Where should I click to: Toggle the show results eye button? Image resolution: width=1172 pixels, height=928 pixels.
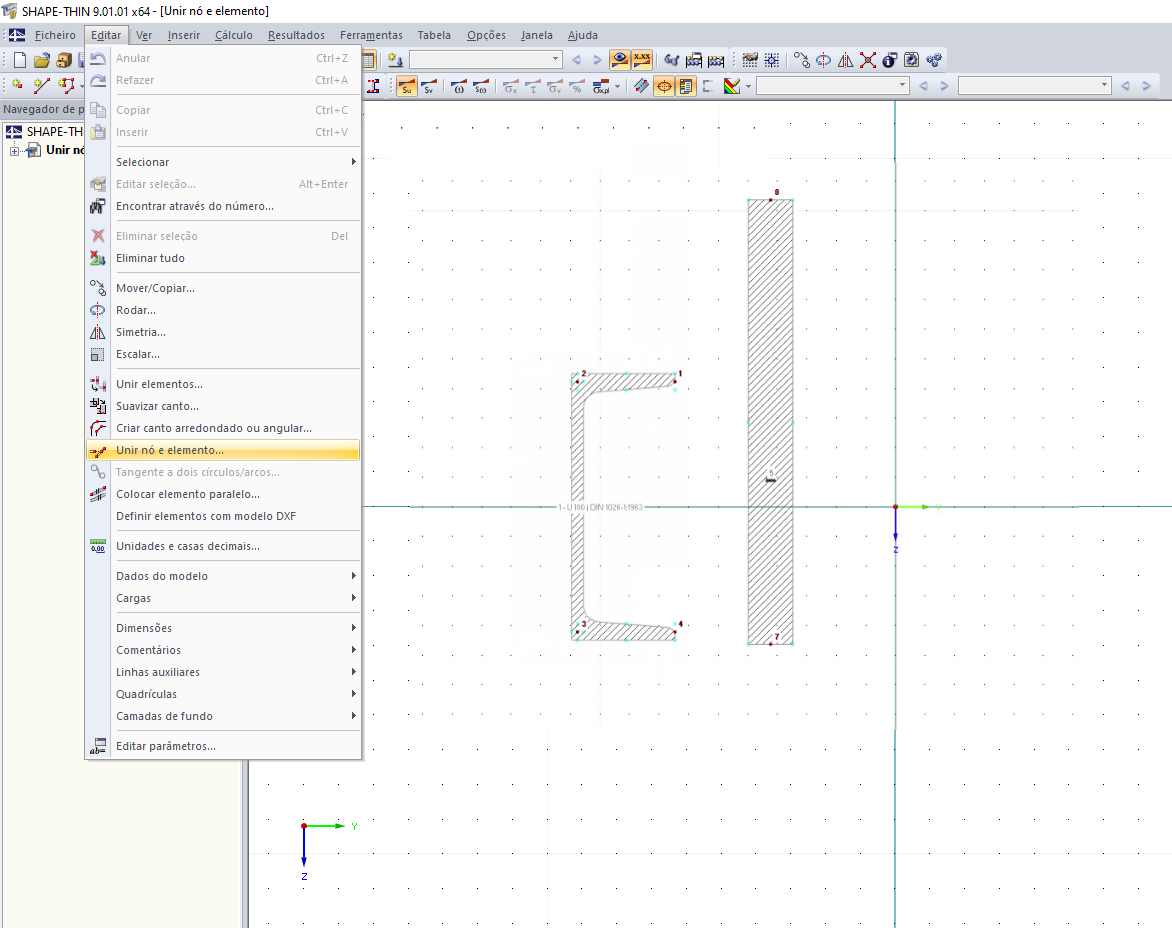620,60
